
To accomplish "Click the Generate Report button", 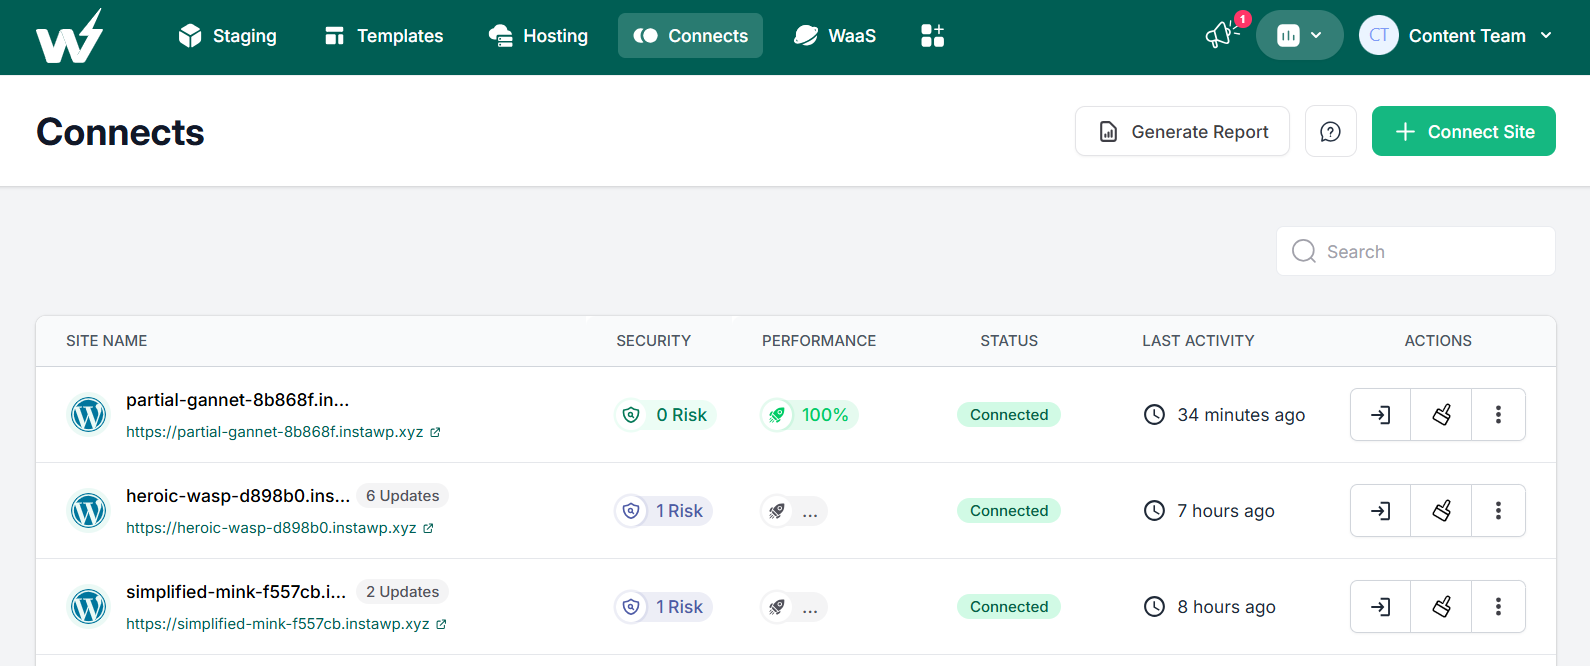I will [x=1182, y=132].
